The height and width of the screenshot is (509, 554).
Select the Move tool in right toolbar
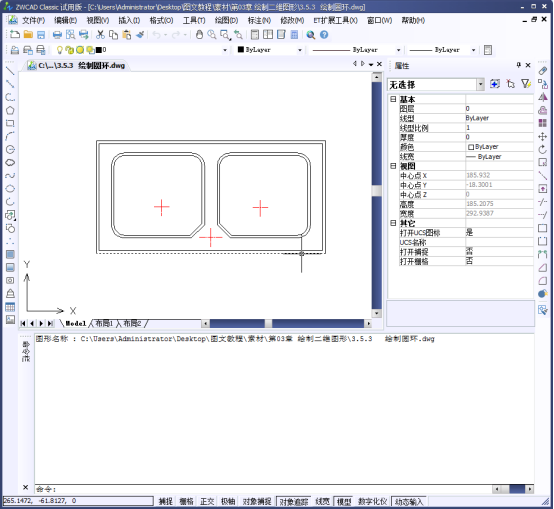(542, 137)
